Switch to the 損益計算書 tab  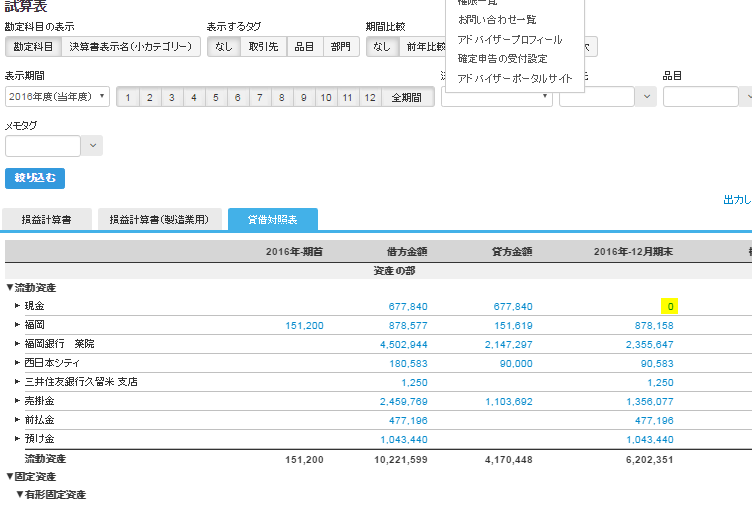[x=47, y=220]
